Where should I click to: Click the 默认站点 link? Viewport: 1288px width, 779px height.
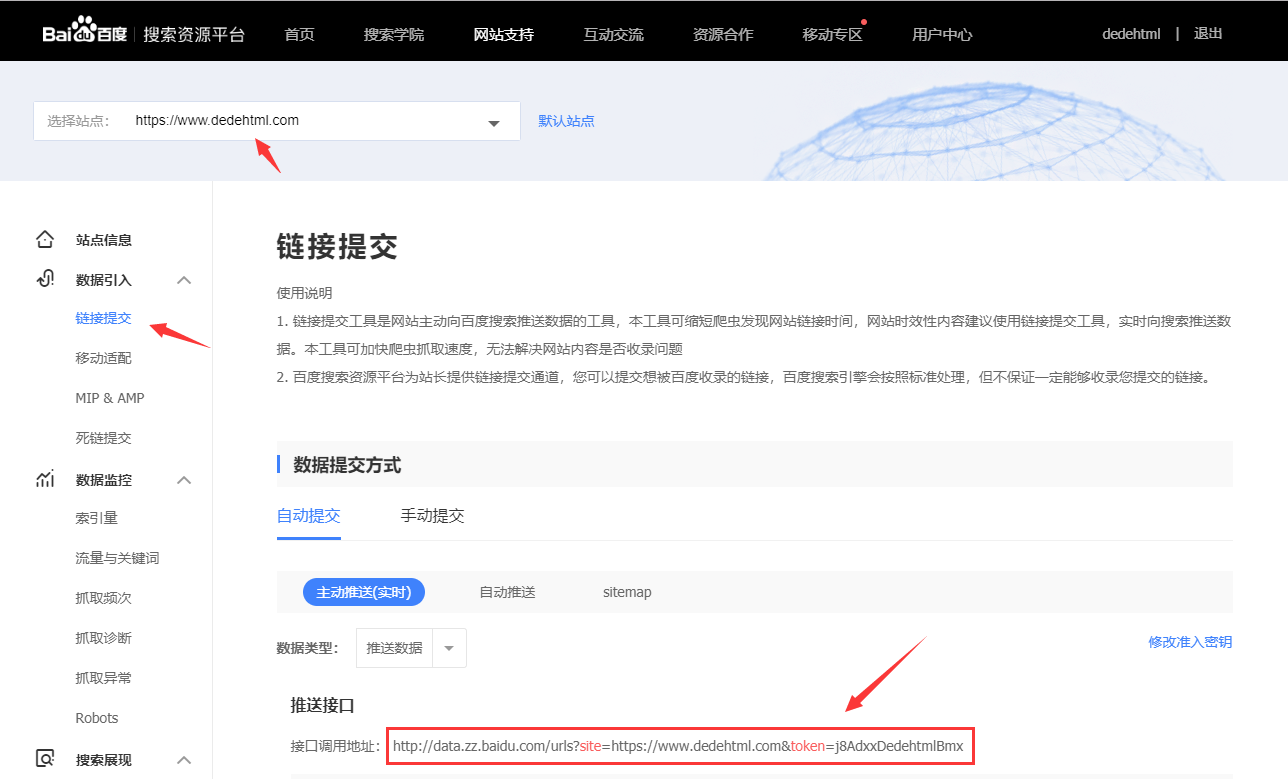pos(566,121)
